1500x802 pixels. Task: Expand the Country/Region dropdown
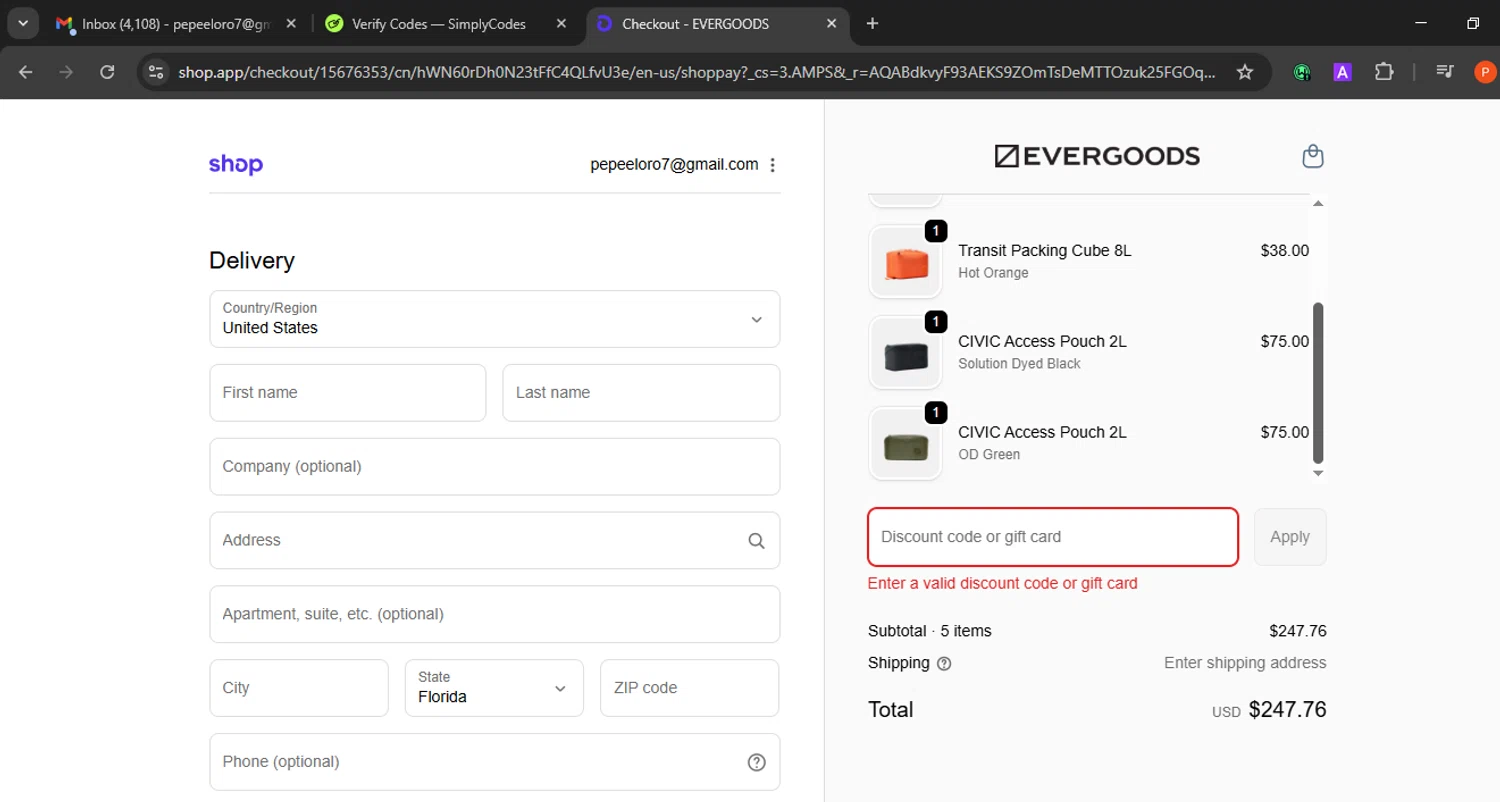click(x=494, y=319)
